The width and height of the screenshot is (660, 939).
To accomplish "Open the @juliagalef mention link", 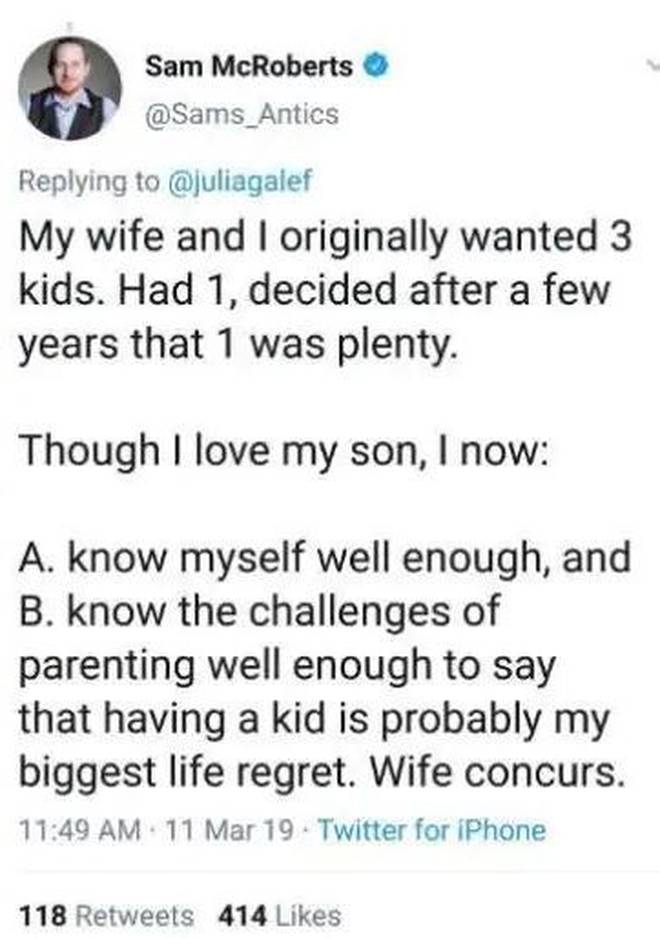I will [241, 181].
